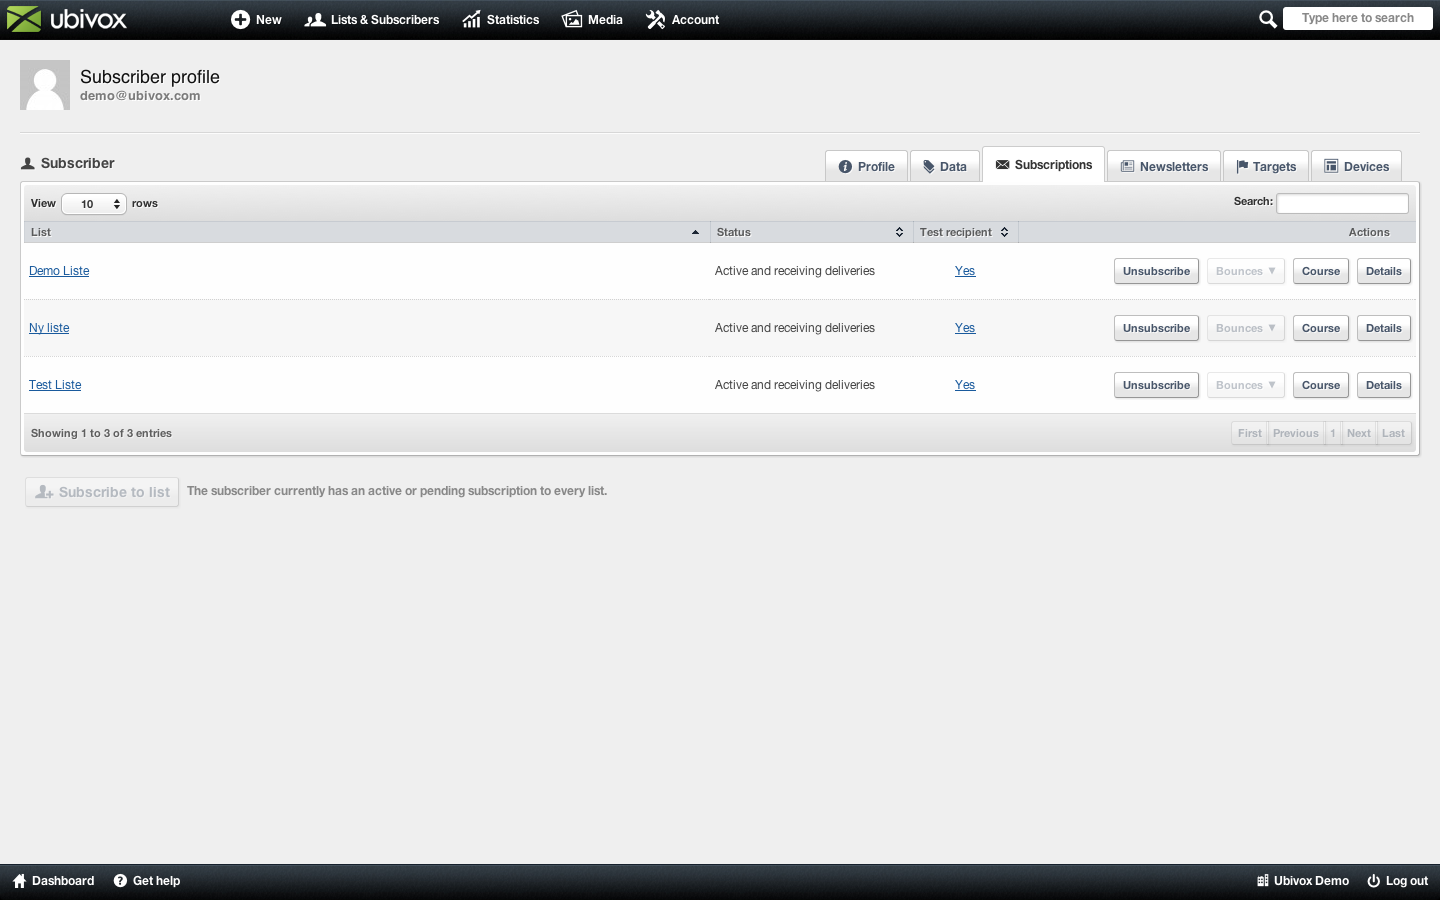Click Yes test recipient for Ny liste

(x=965, y=328)
